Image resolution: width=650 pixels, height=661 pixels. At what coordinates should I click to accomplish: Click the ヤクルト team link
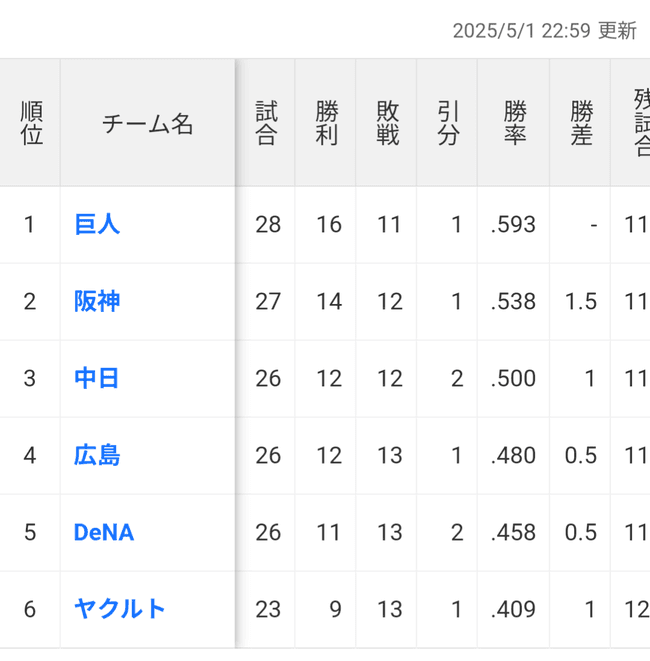tap(120, 608)
